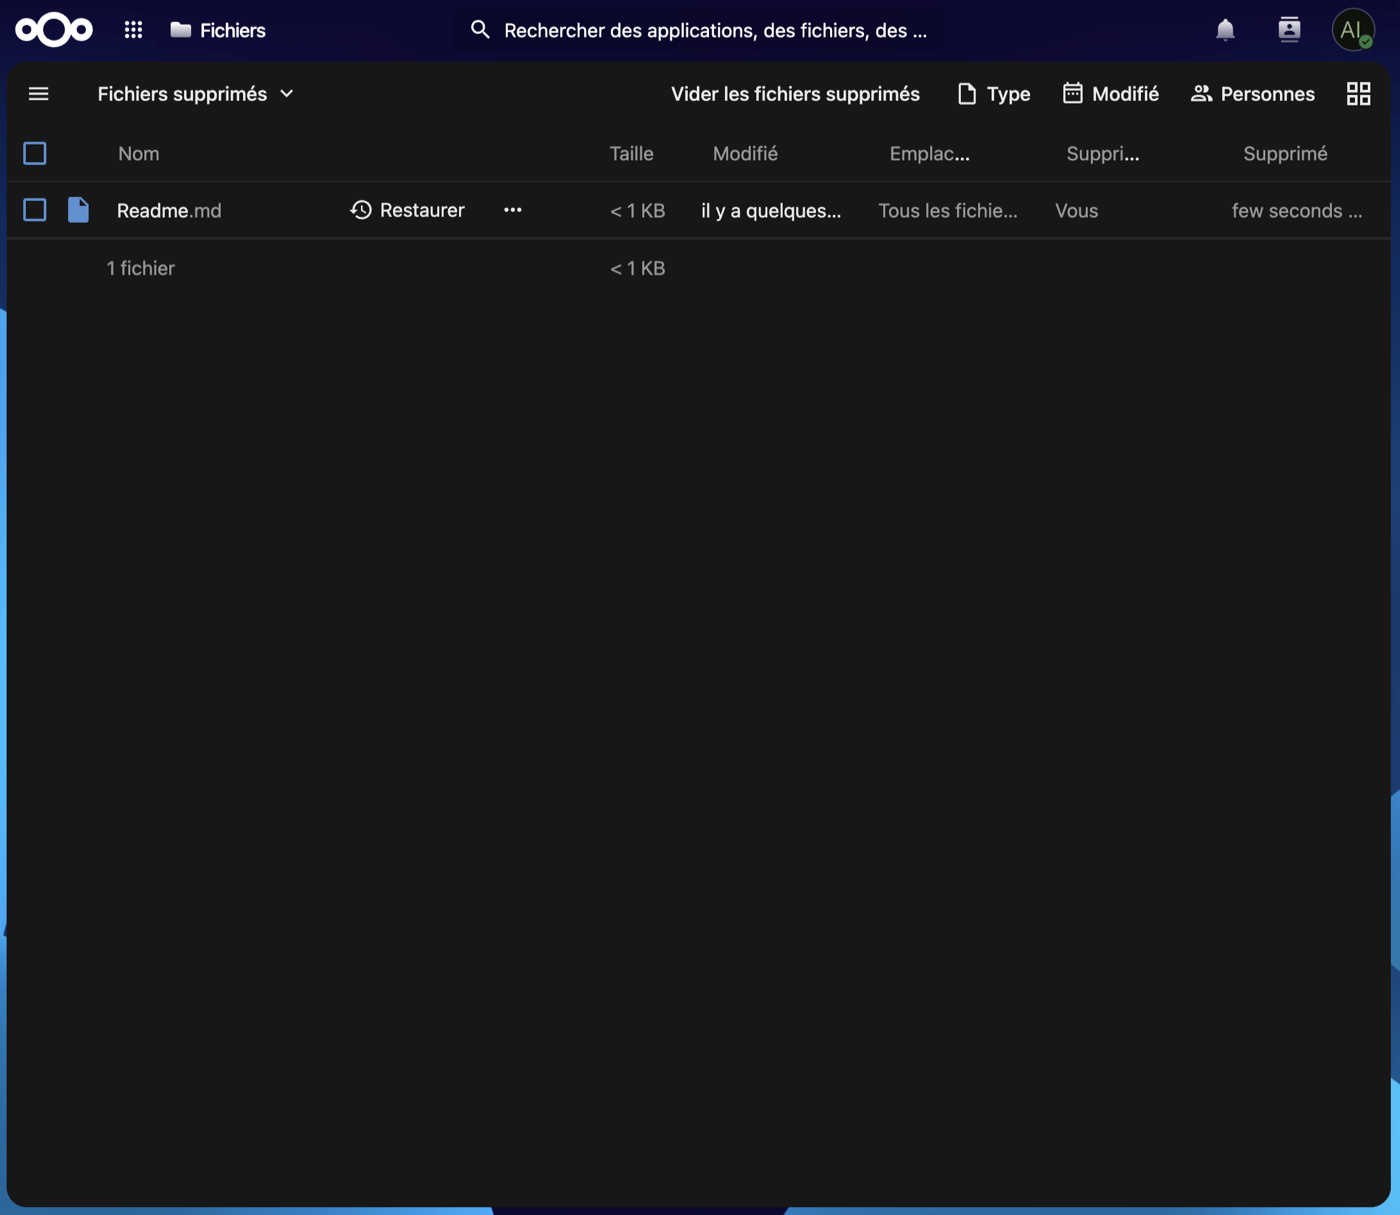Click the 'few seconds ...' deleted time cell
This screenshot has width=1400, height=1215.
tap(1297, 211)
